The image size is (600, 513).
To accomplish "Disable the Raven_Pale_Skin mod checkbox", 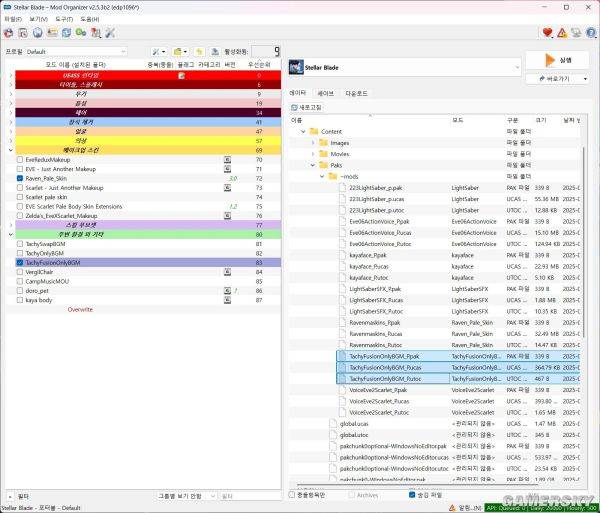I will pos(20,178).
